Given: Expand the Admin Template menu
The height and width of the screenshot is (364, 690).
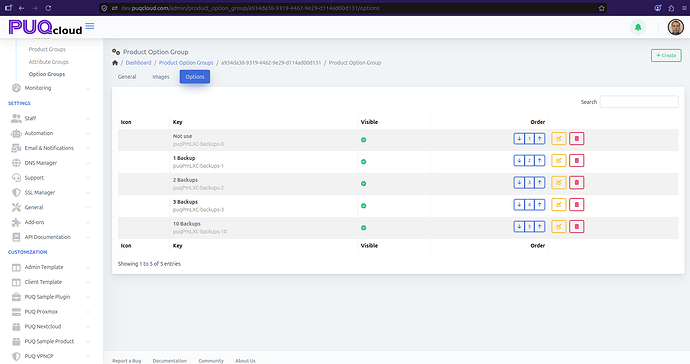Looking at the screenshot, I should (x=51, y=267).
